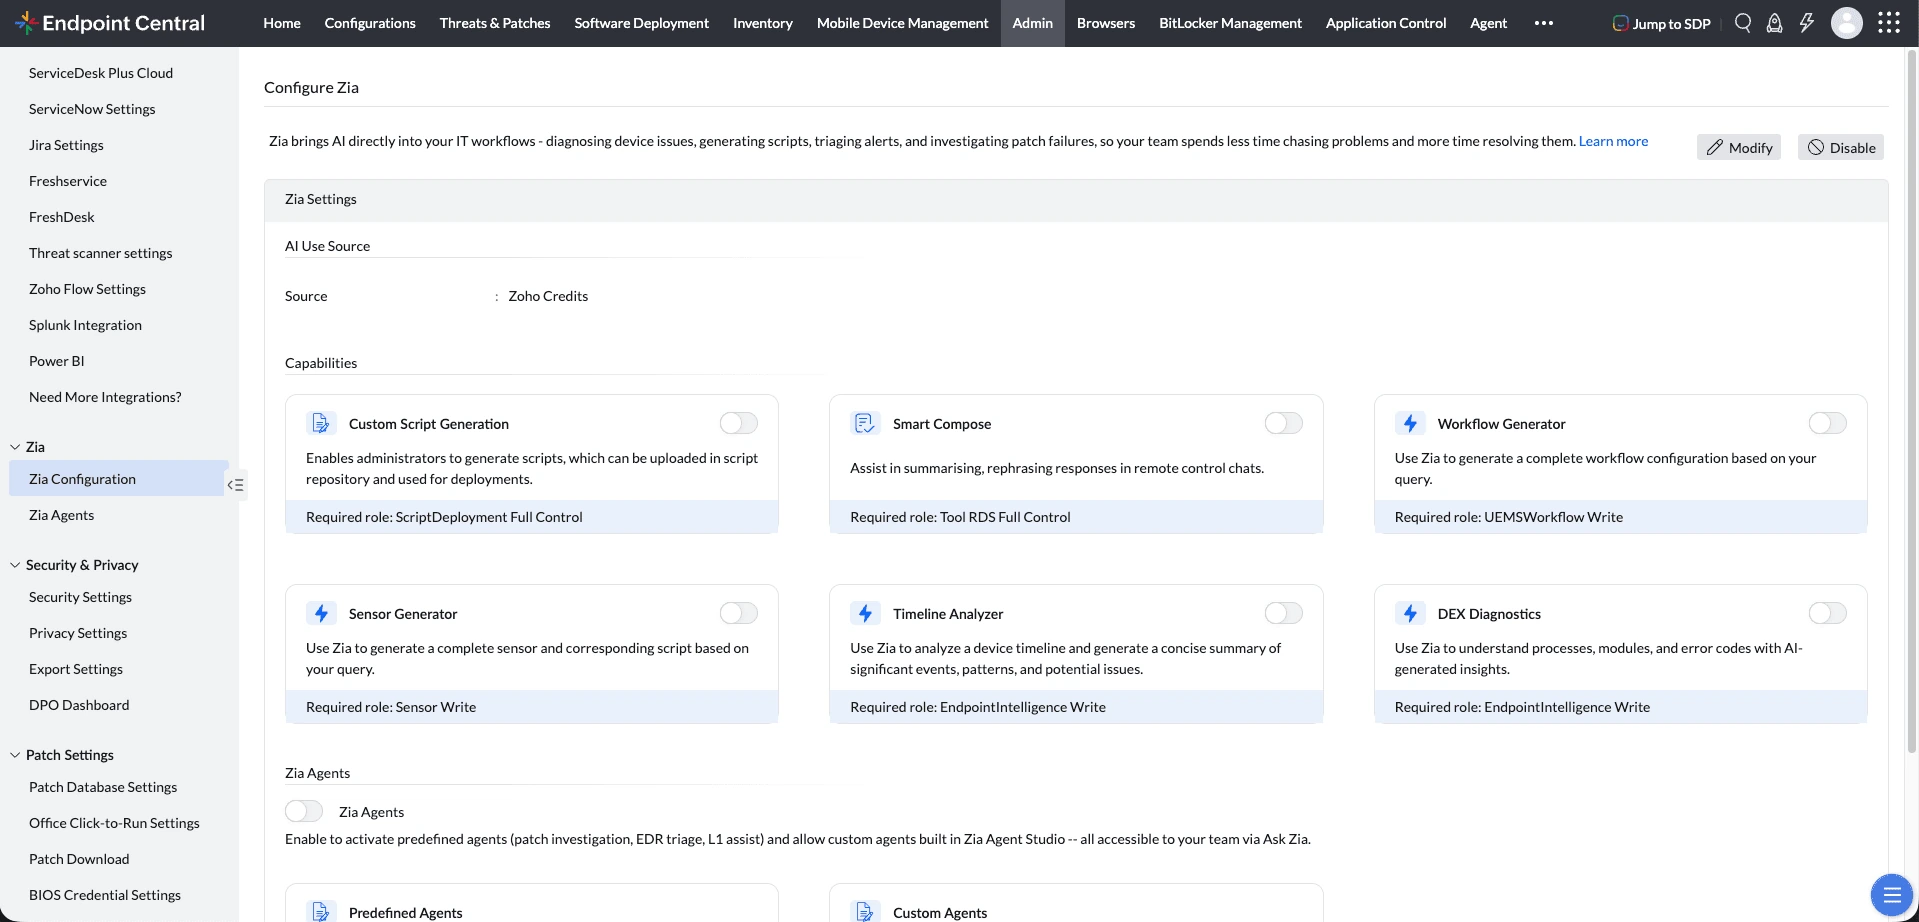
Task: Open ServiceDesk Plus Cloud settings
Action: click(101, 73)
